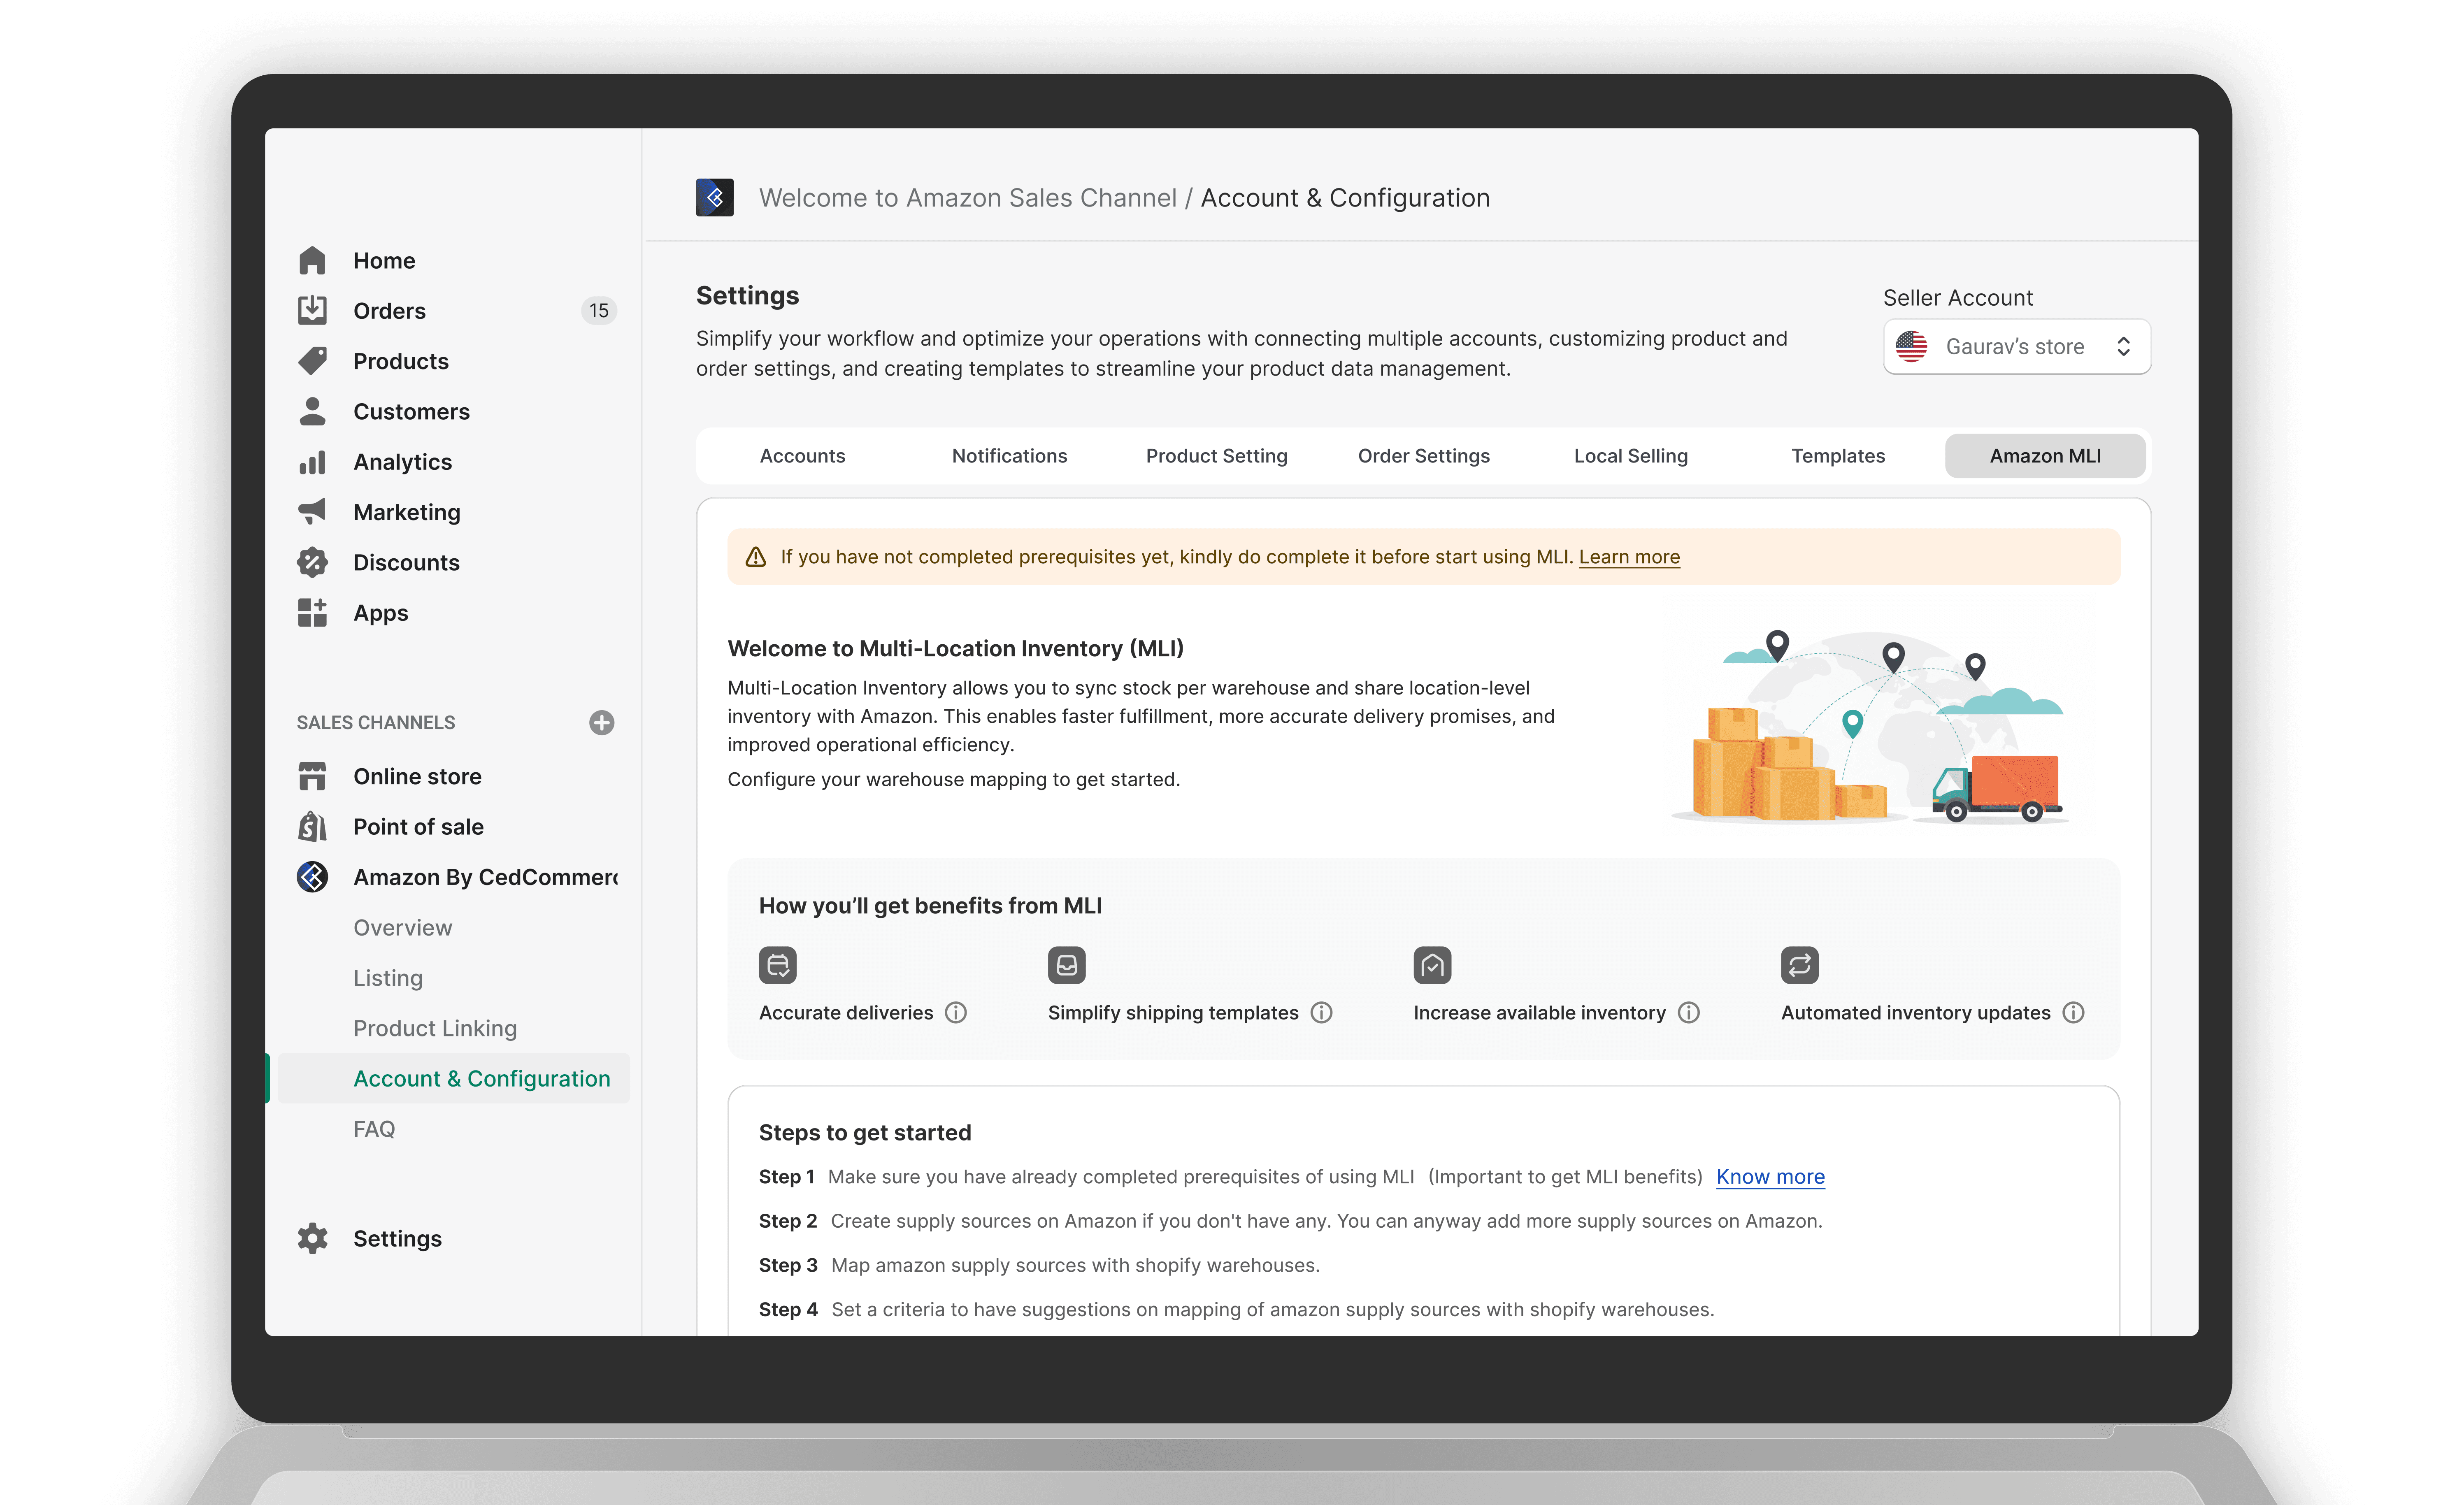Open the Learn more link in banner
The height and width of the screenshot is (1505, 2464).
point(1629,557)
